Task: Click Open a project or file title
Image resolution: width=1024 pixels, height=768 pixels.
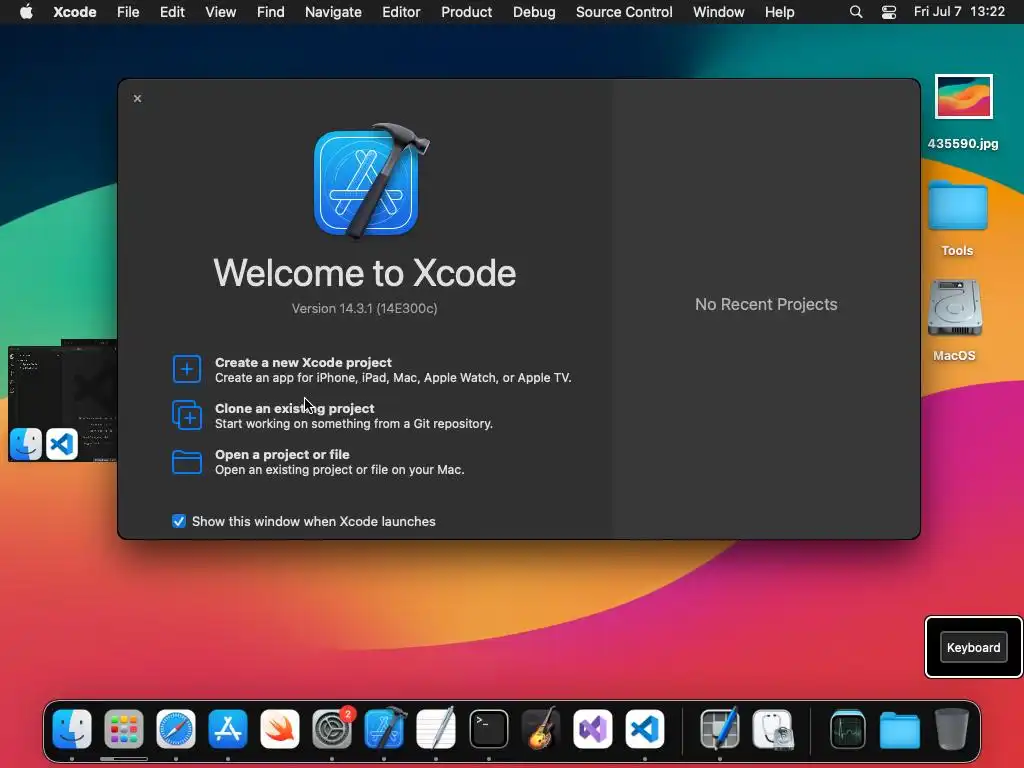Action: [282, 455]
